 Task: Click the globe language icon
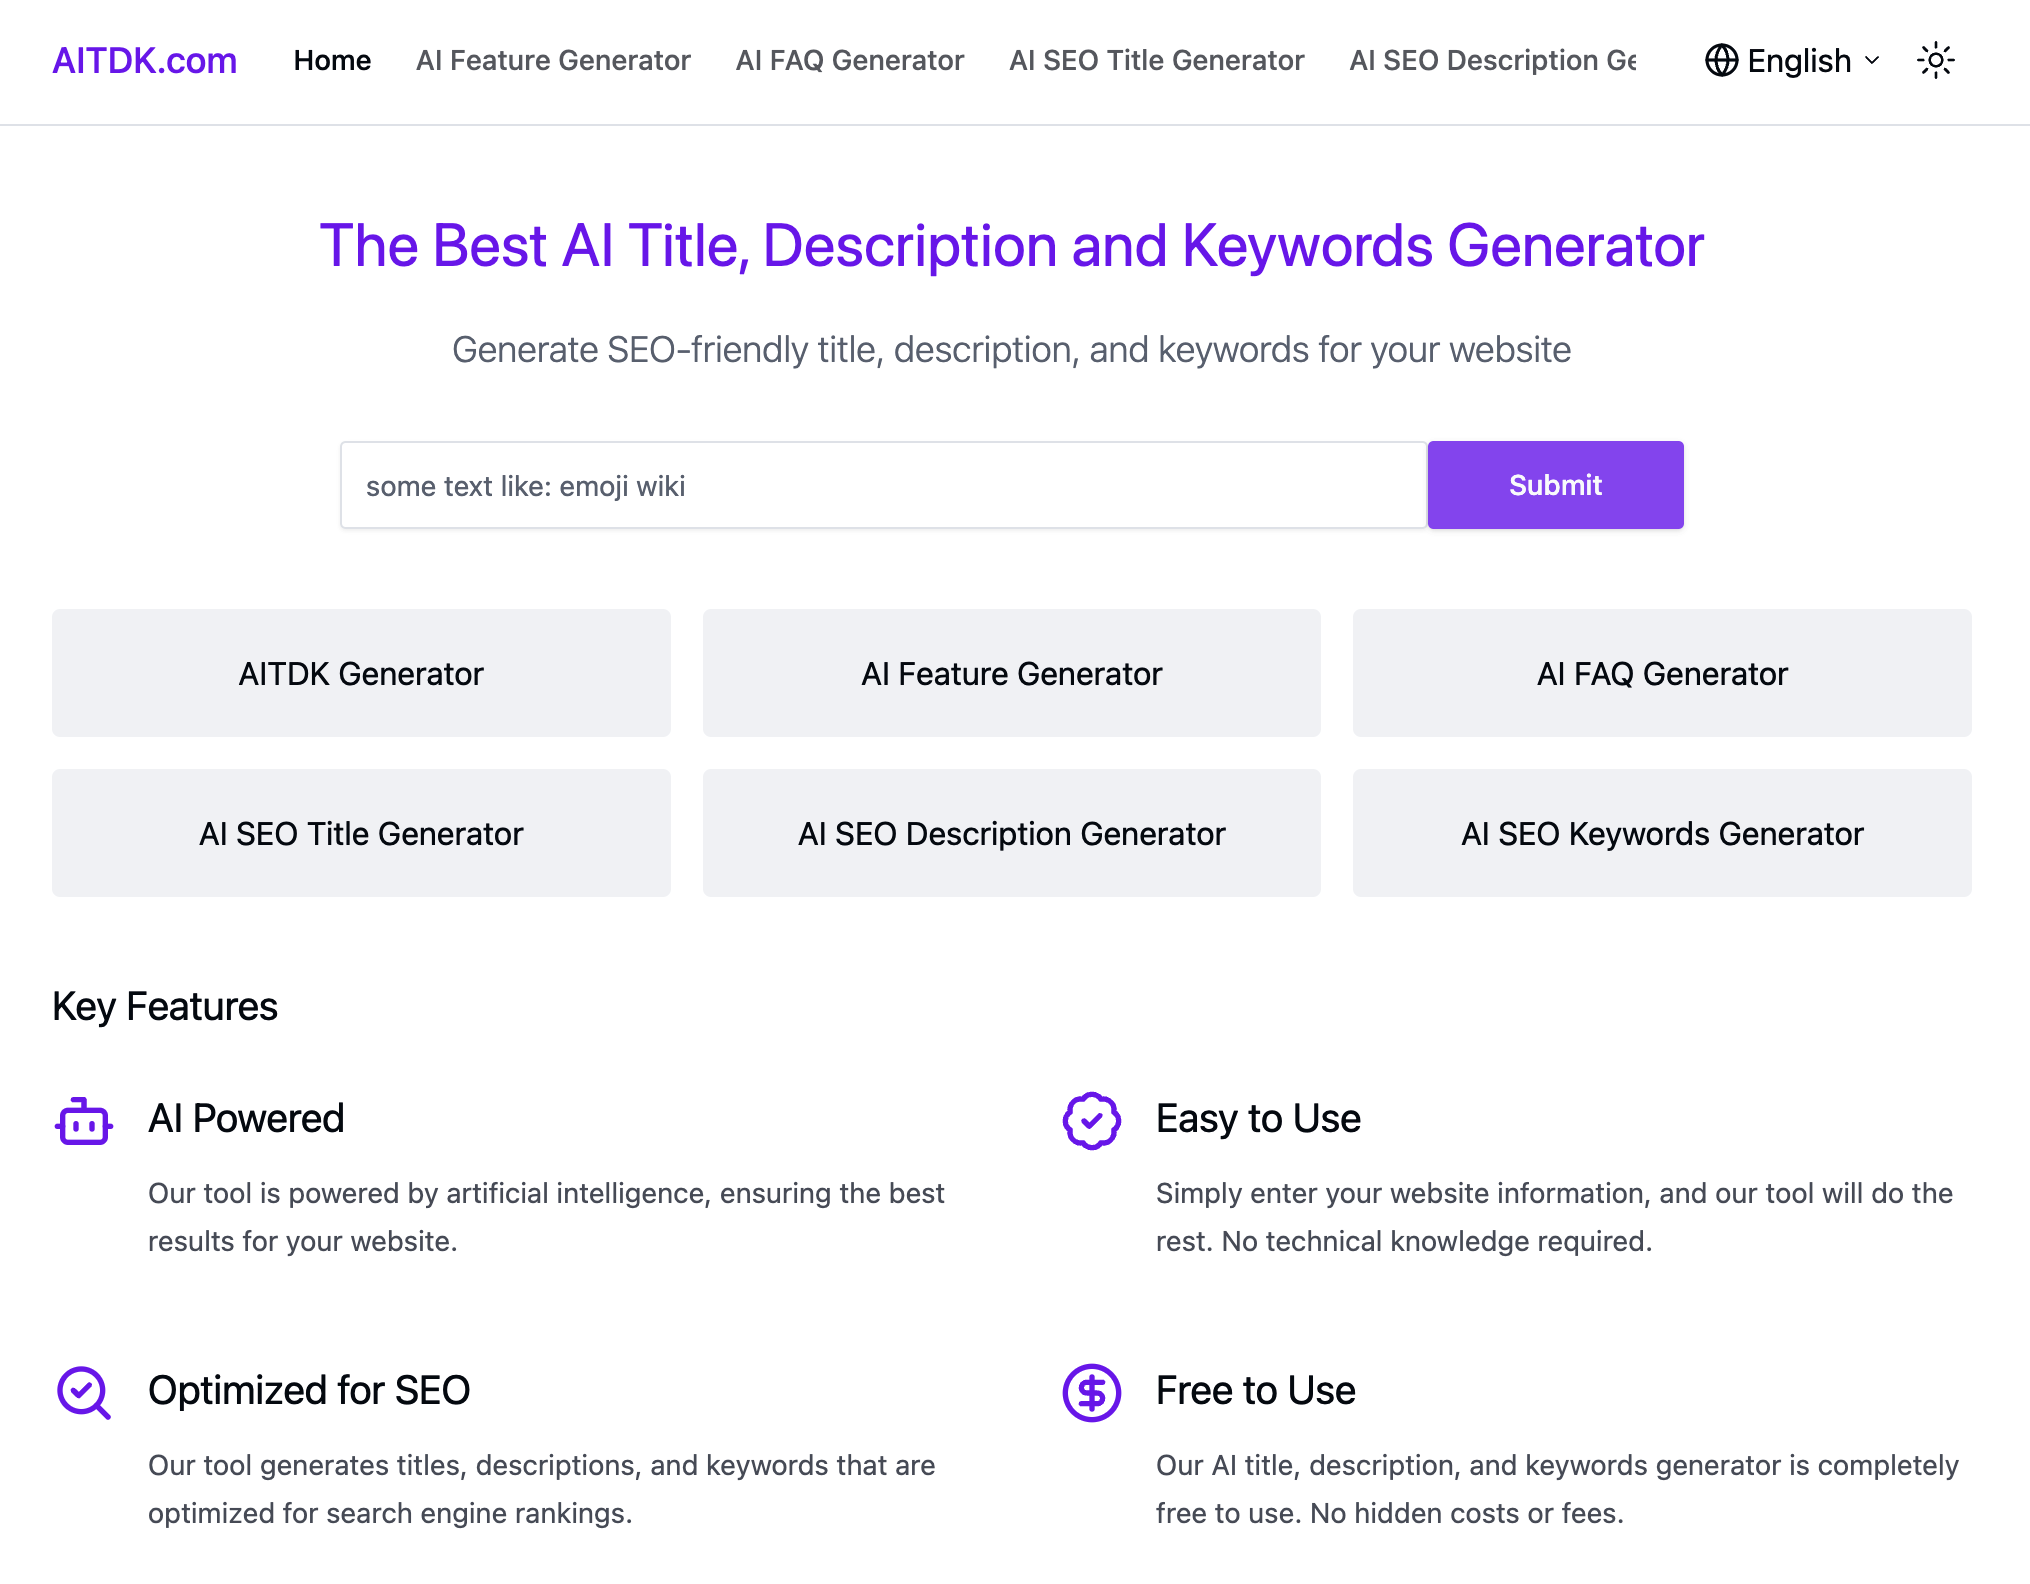tap(1721, 61)
